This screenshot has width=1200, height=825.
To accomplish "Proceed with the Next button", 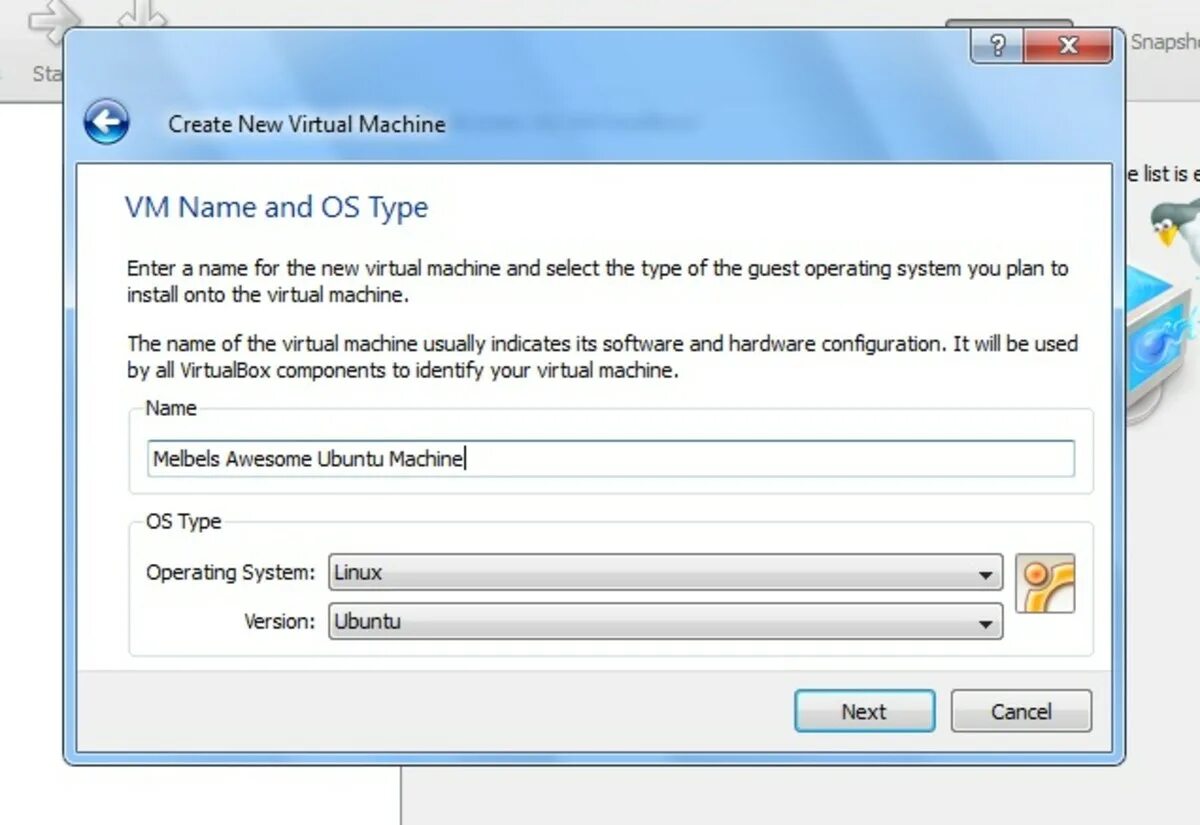I will point(865,711).
